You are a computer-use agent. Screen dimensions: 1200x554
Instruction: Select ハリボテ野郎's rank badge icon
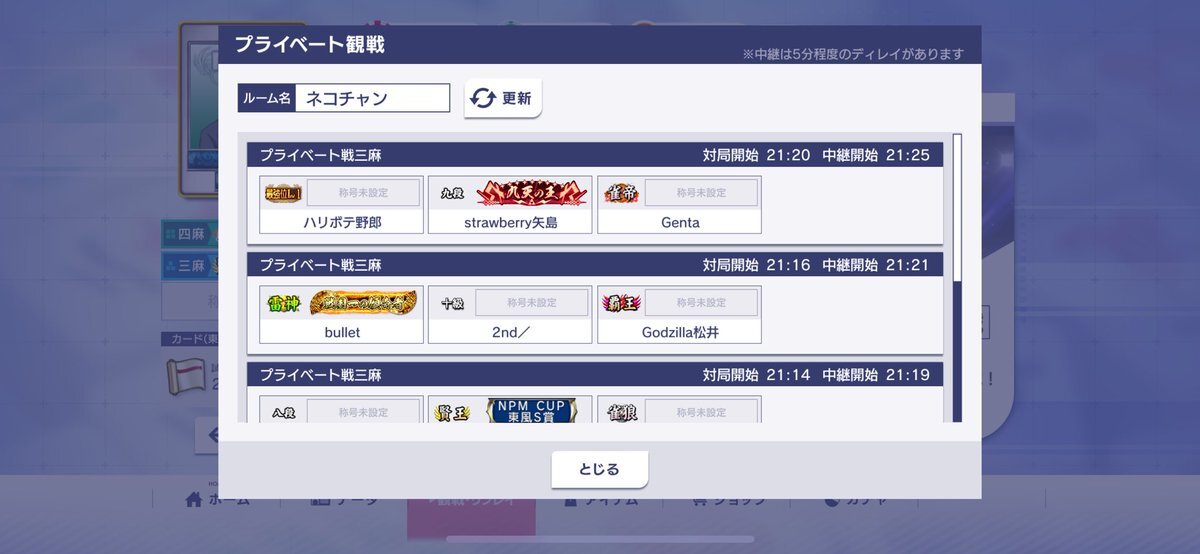[x=284, y=193]
